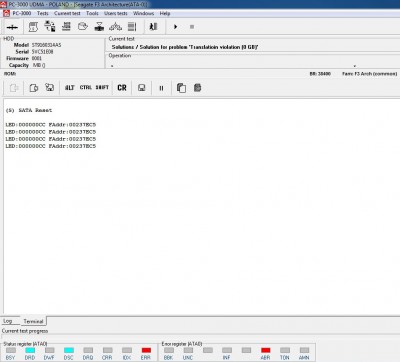400x362 pixels.
Task: Click the HDD Serial value
Action: pyautogui.click(x=42, y=52)
